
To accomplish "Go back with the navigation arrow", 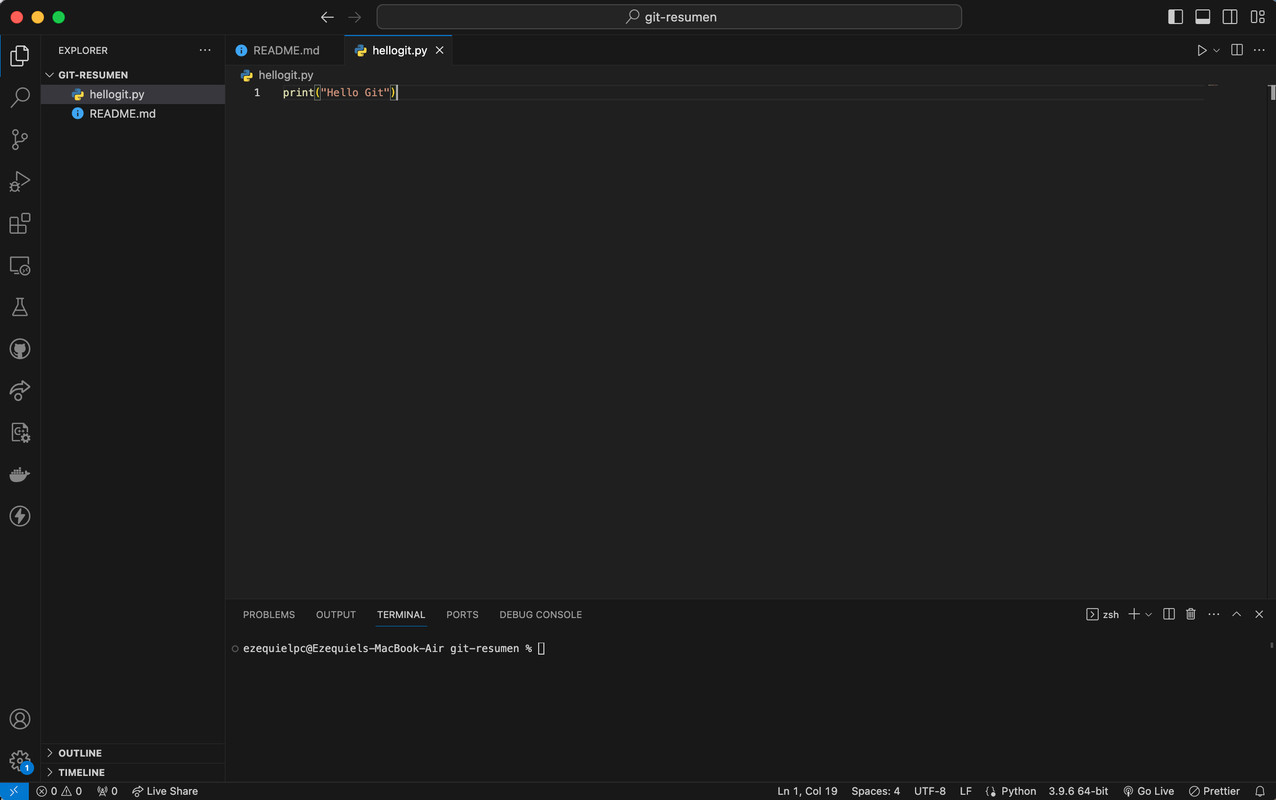I will coord(327,17).
